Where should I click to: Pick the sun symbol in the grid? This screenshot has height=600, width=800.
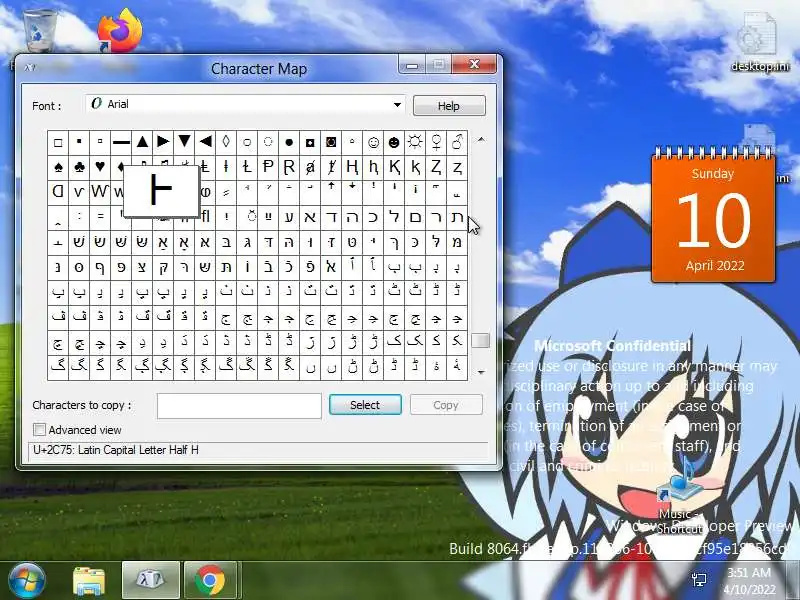pyautogui.click(x=415, y=142)
